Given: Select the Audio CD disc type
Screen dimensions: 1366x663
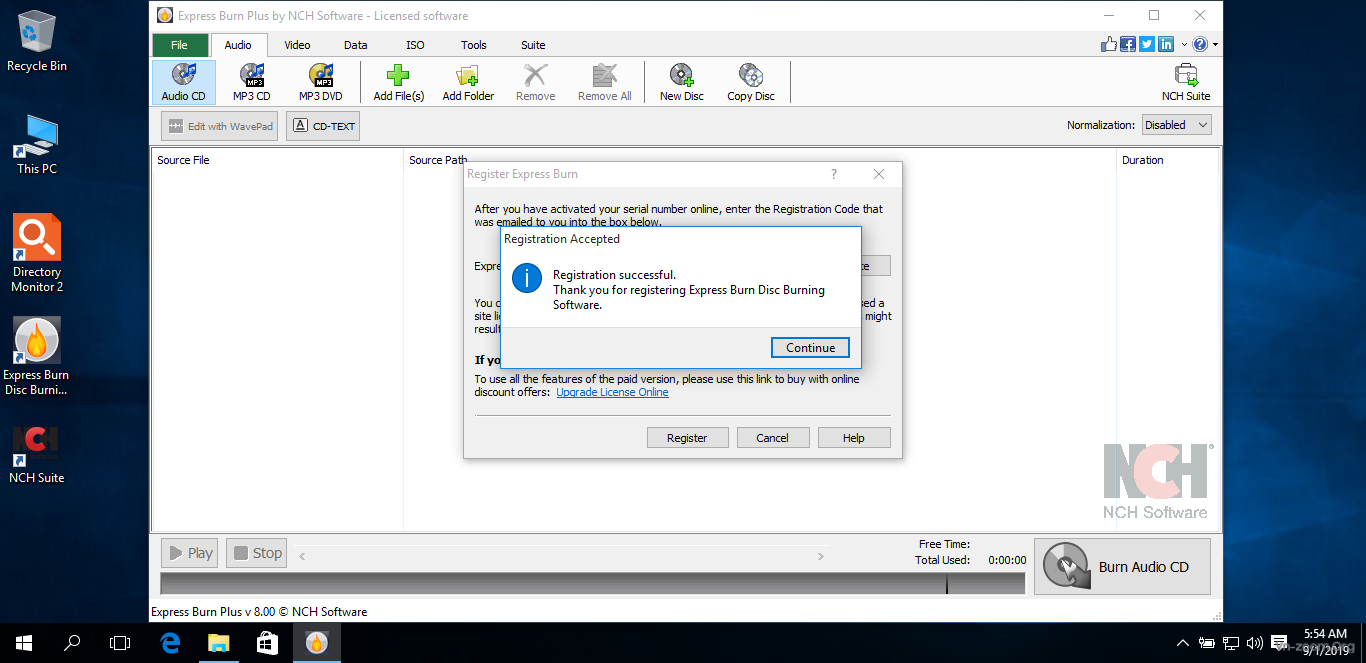Looking at the screenshot, I should point(183,82).
